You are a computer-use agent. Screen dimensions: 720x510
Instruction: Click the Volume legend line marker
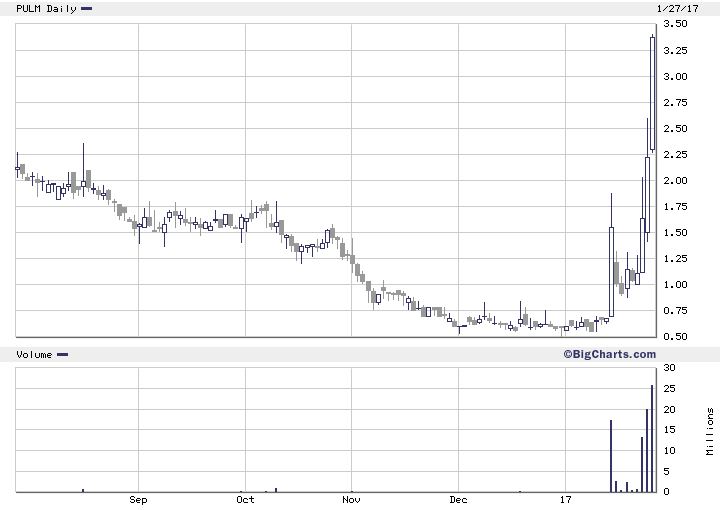[x=62, y=354]
